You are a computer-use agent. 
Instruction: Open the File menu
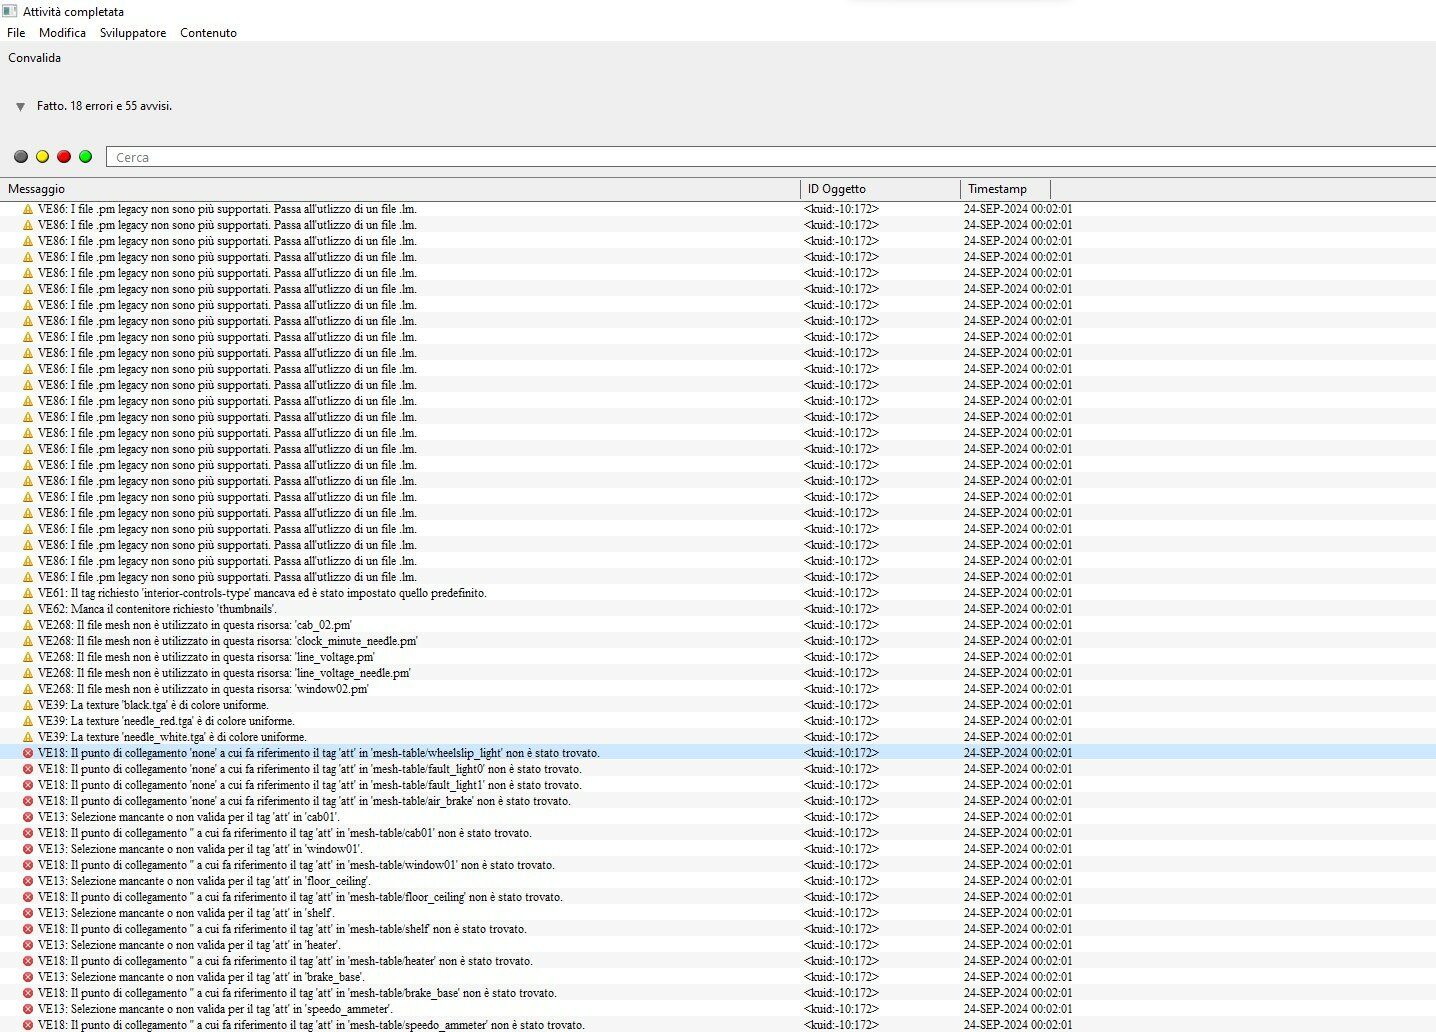pos(16,33)
